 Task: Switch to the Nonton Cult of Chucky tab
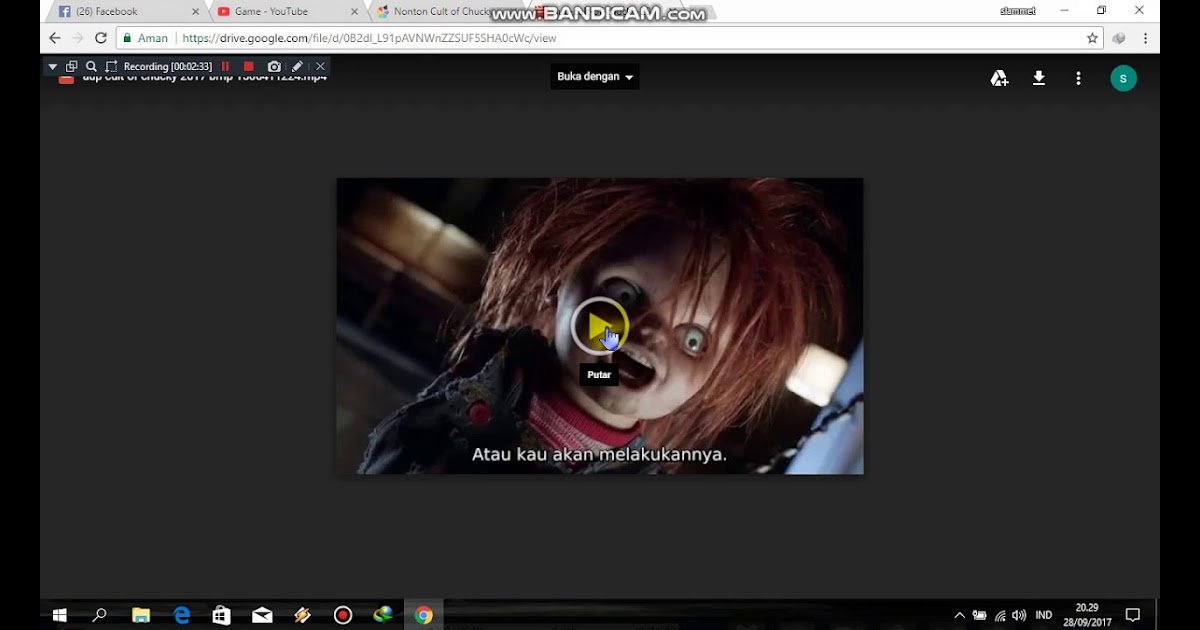point(440,12)
